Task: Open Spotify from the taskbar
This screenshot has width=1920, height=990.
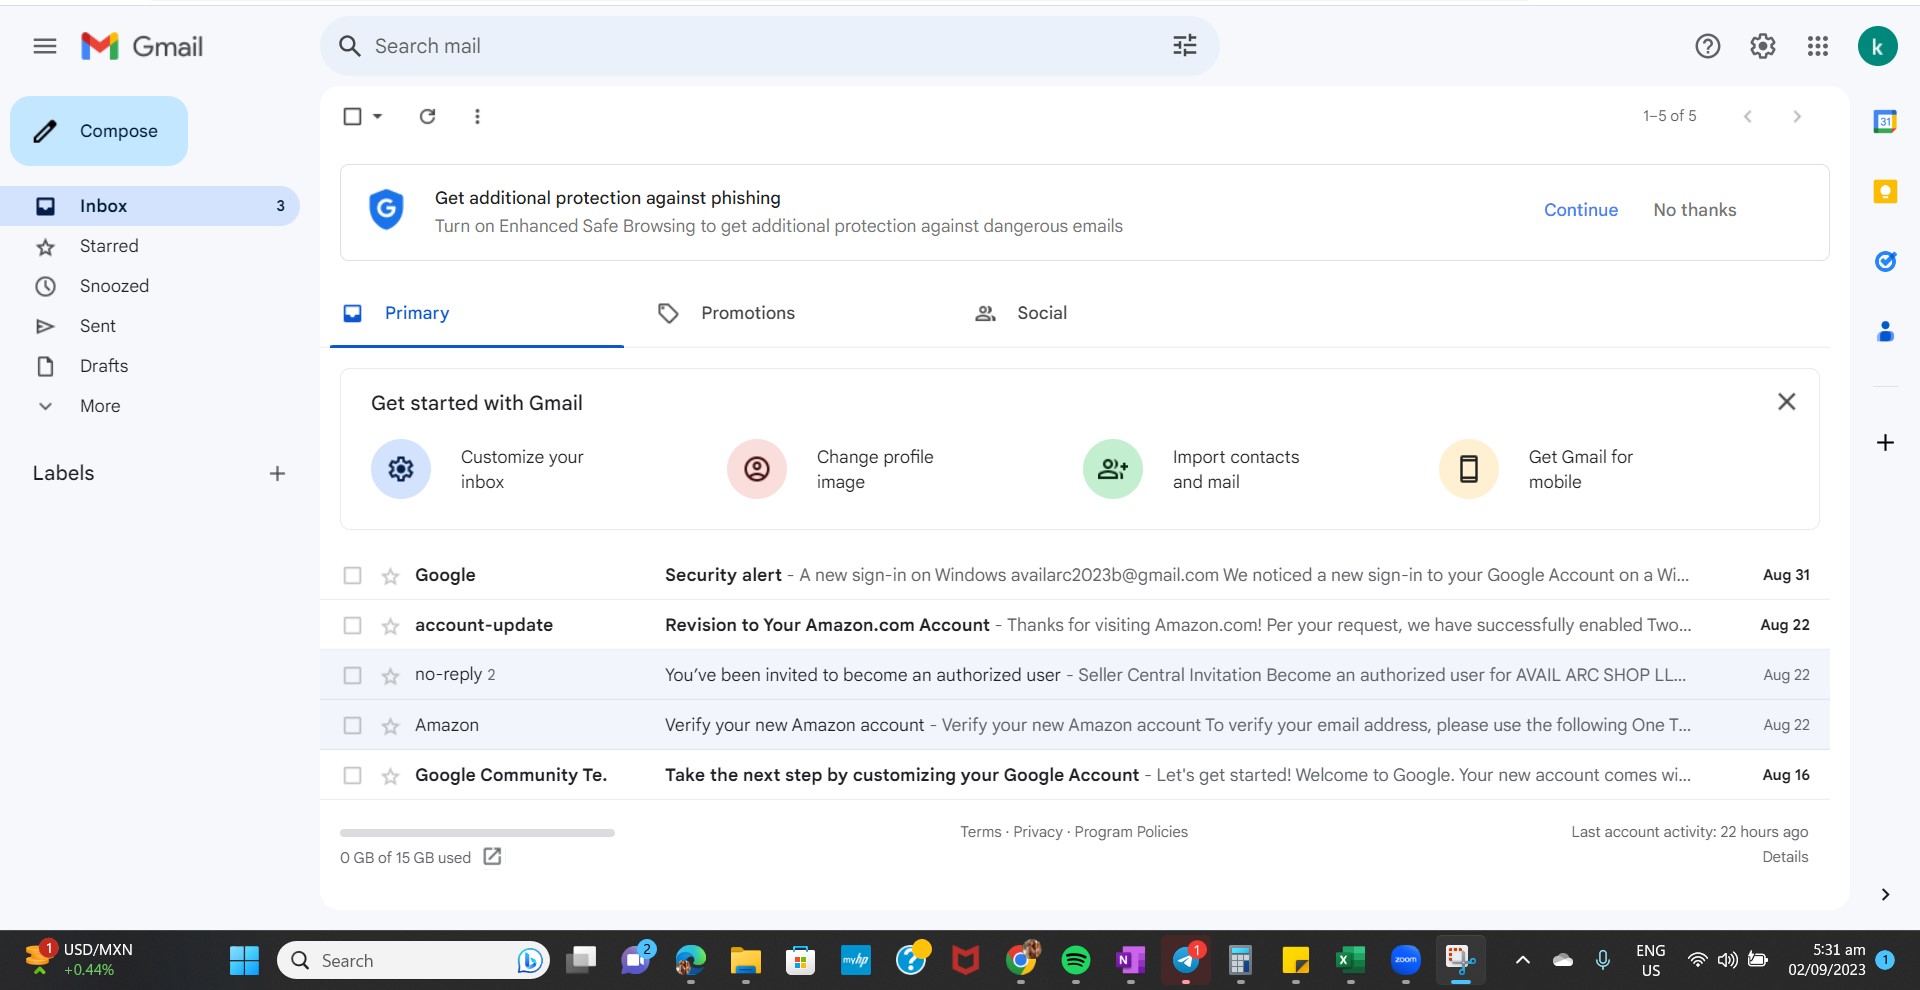Action: tap(1075, 961)
